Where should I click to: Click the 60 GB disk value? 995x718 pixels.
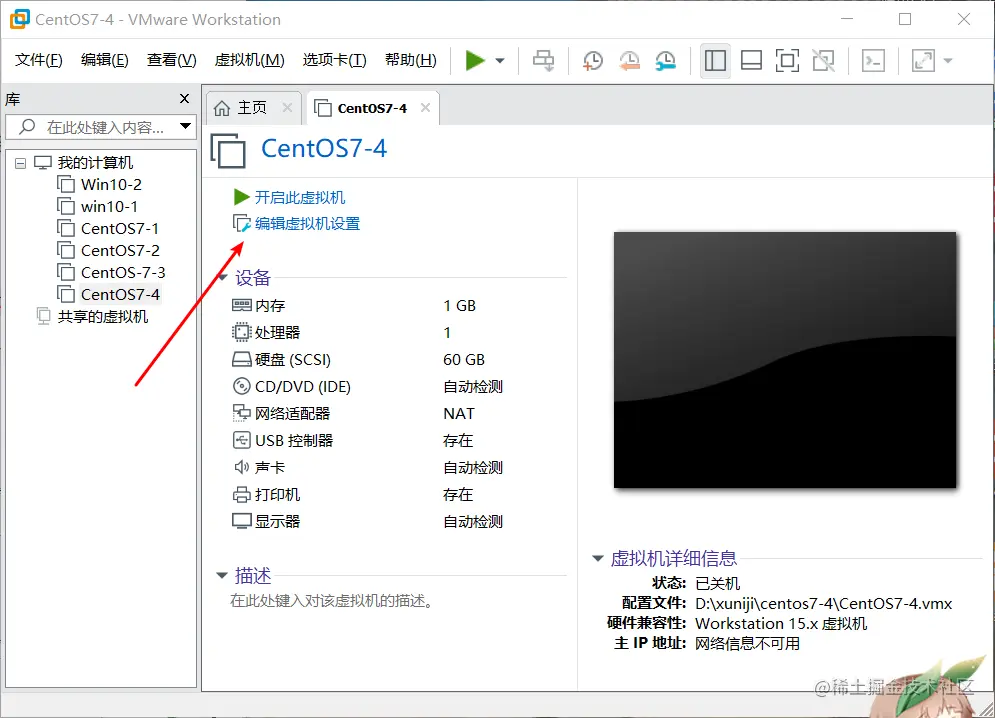464,360
